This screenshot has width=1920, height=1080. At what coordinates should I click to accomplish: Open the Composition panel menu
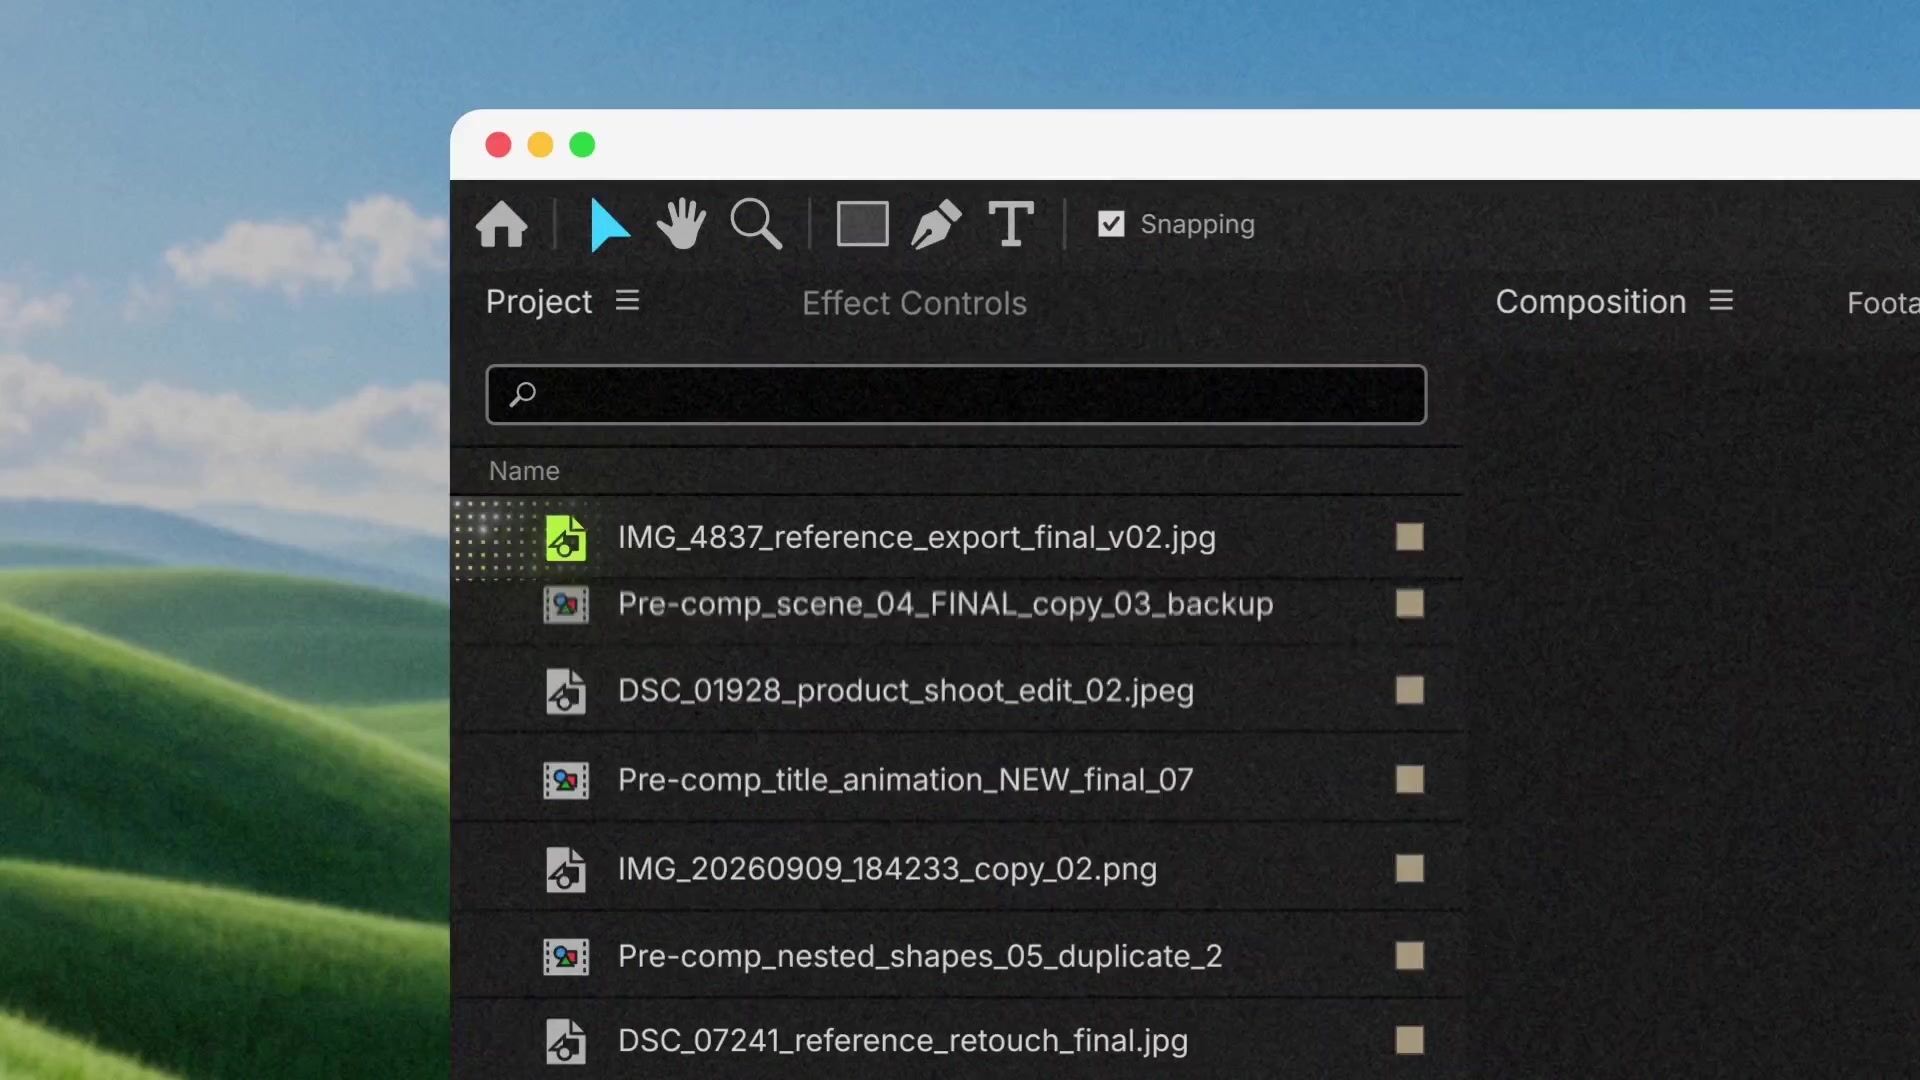pos(1721,301)
